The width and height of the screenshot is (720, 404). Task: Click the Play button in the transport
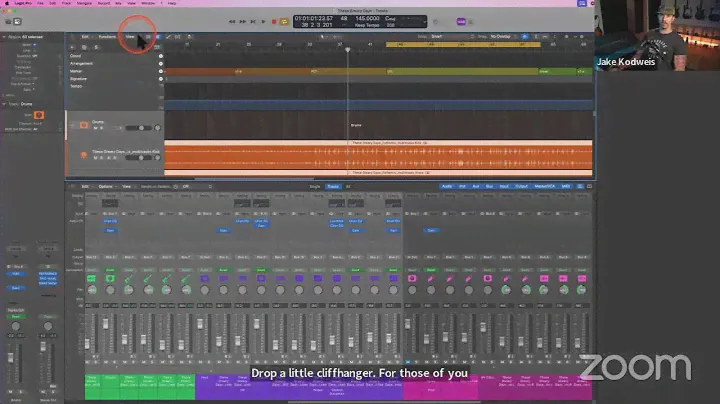(261, 21)
